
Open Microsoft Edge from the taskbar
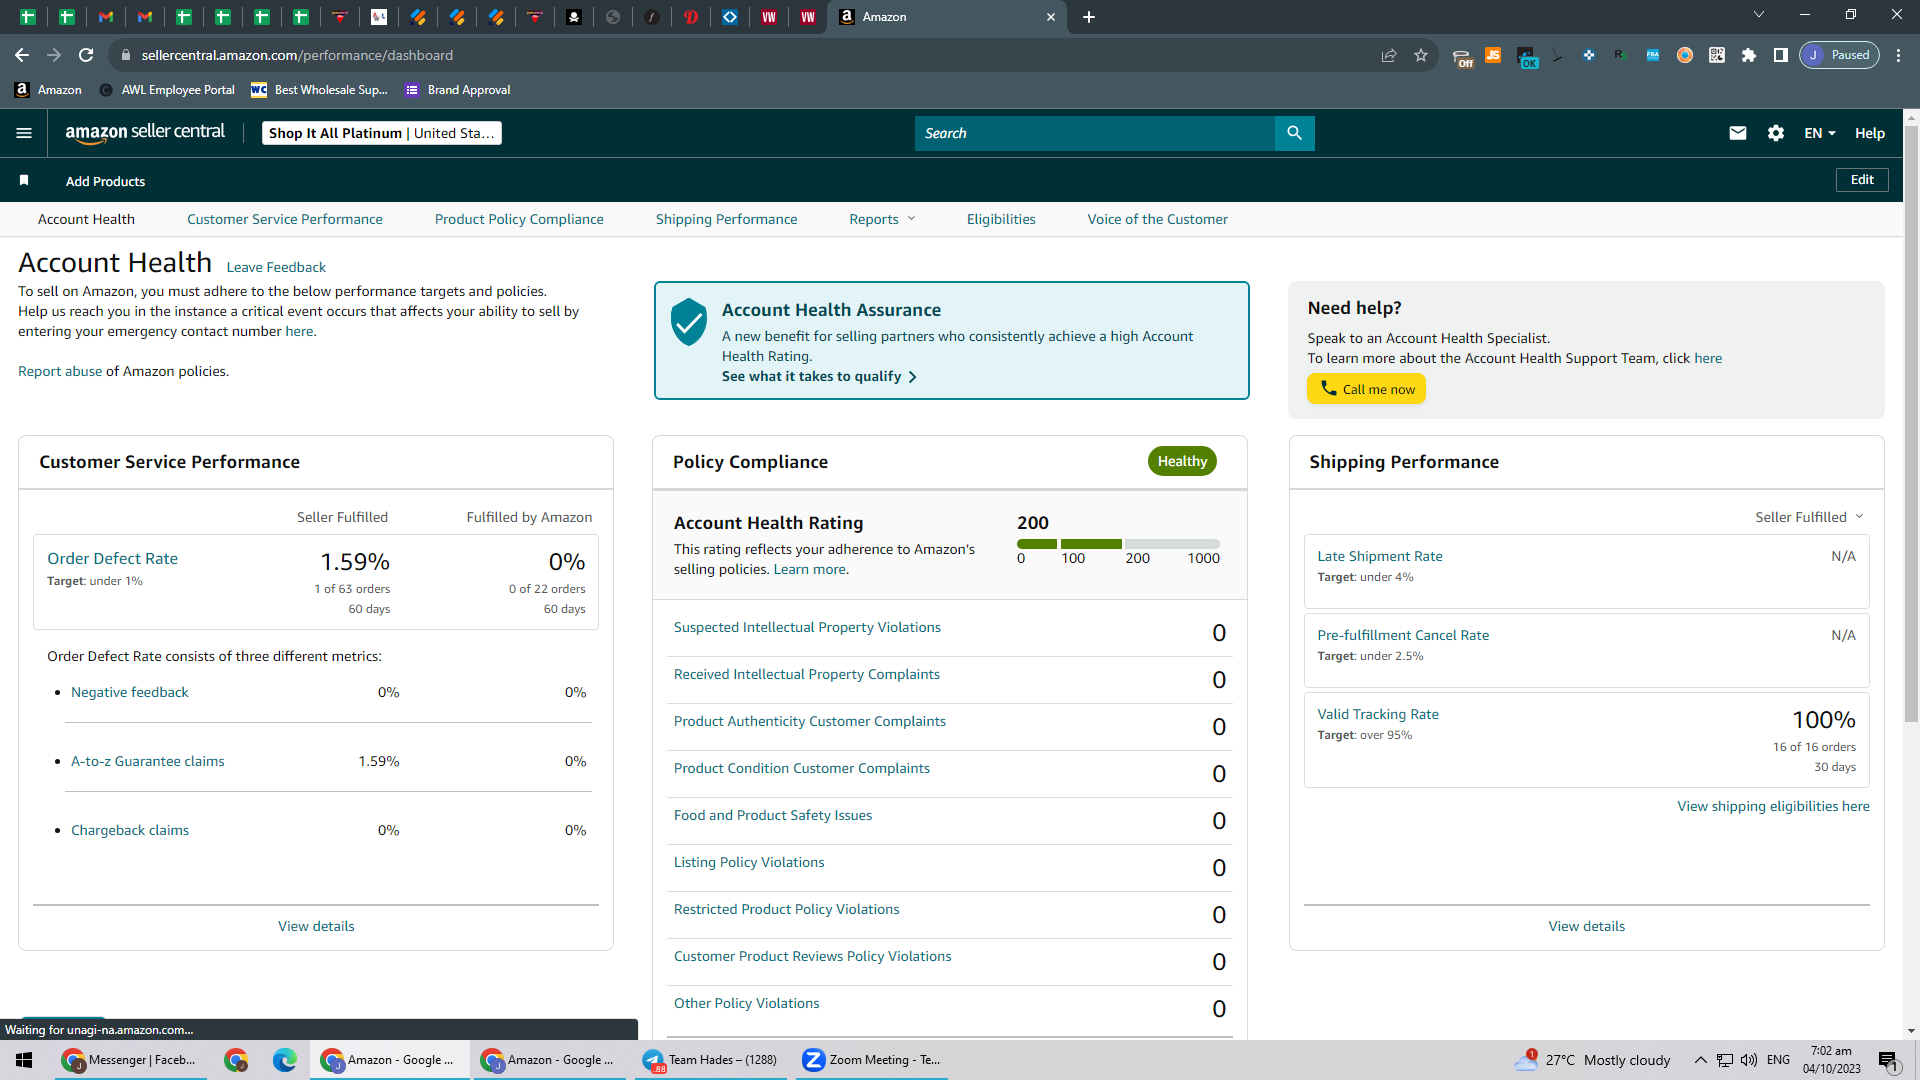coord(285,1060)
